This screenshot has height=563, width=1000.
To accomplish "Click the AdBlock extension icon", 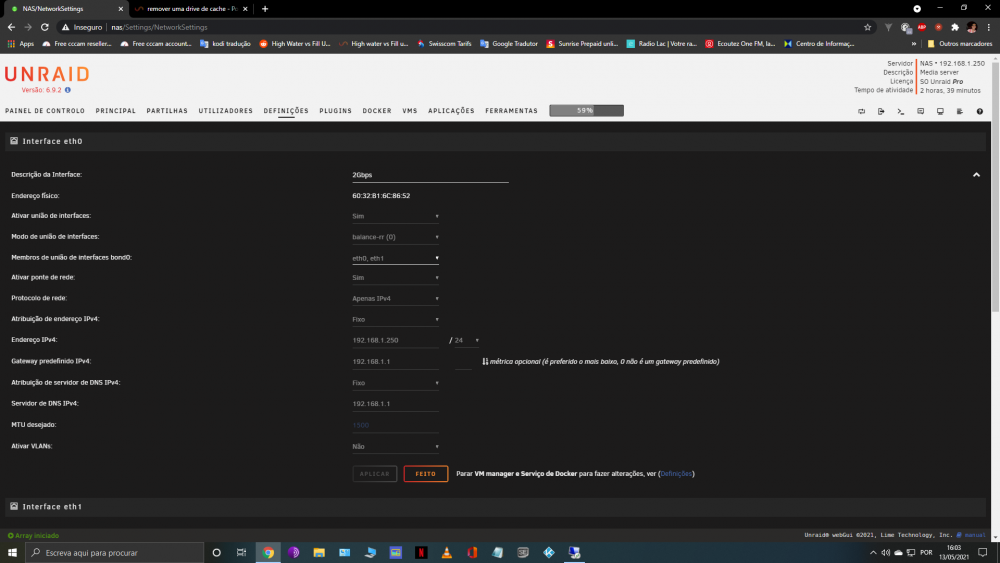I will (x=922, y=27).
